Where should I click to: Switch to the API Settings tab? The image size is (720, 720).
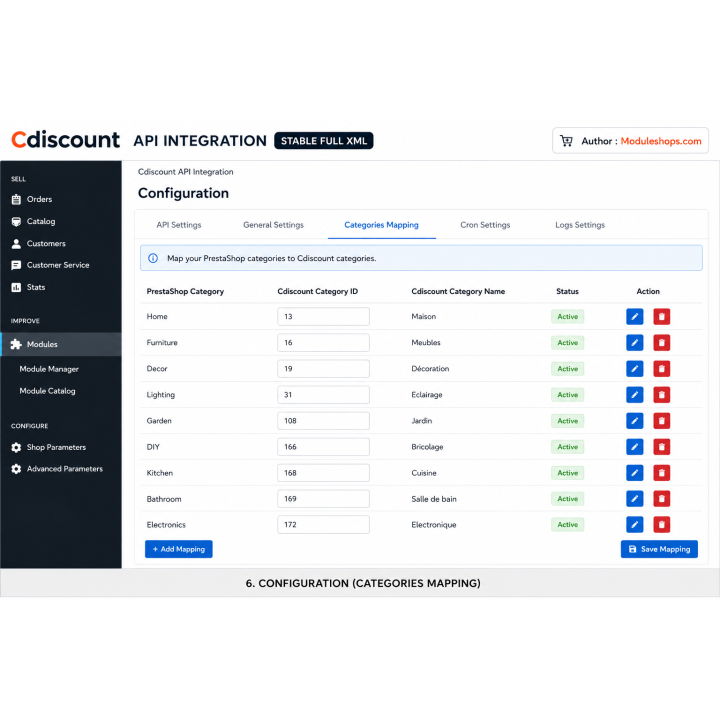pos(179,225)
